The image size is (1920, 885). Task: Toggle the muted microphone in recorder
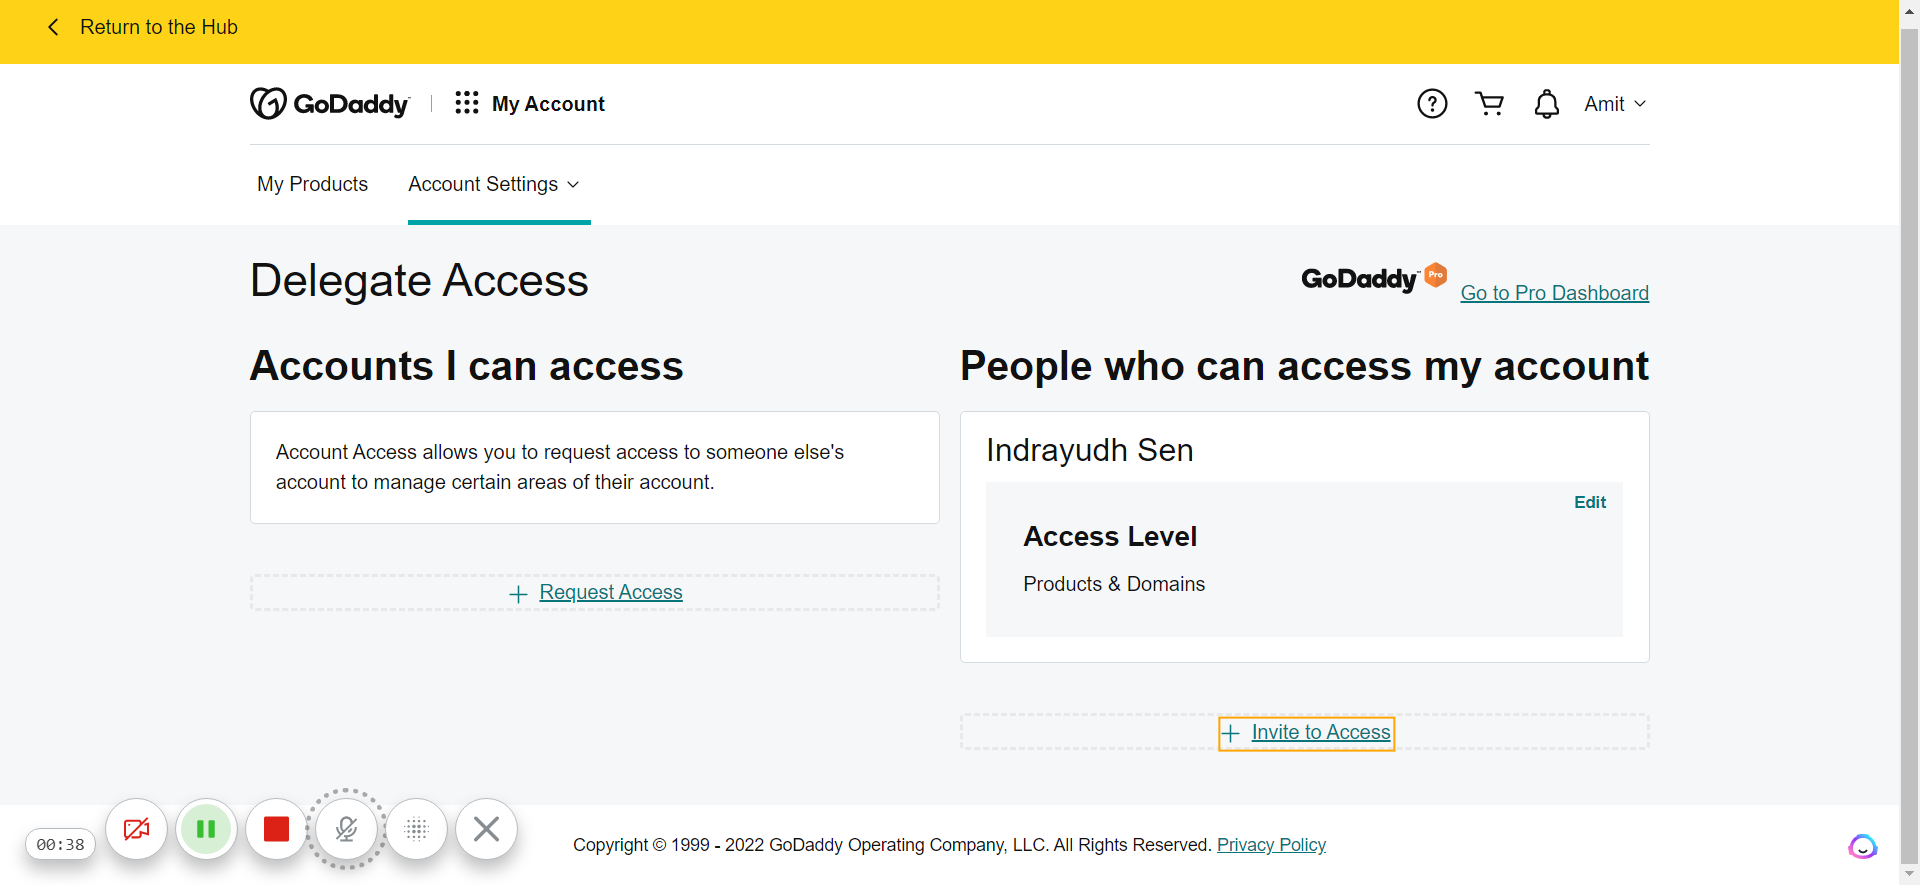(347, 829)
